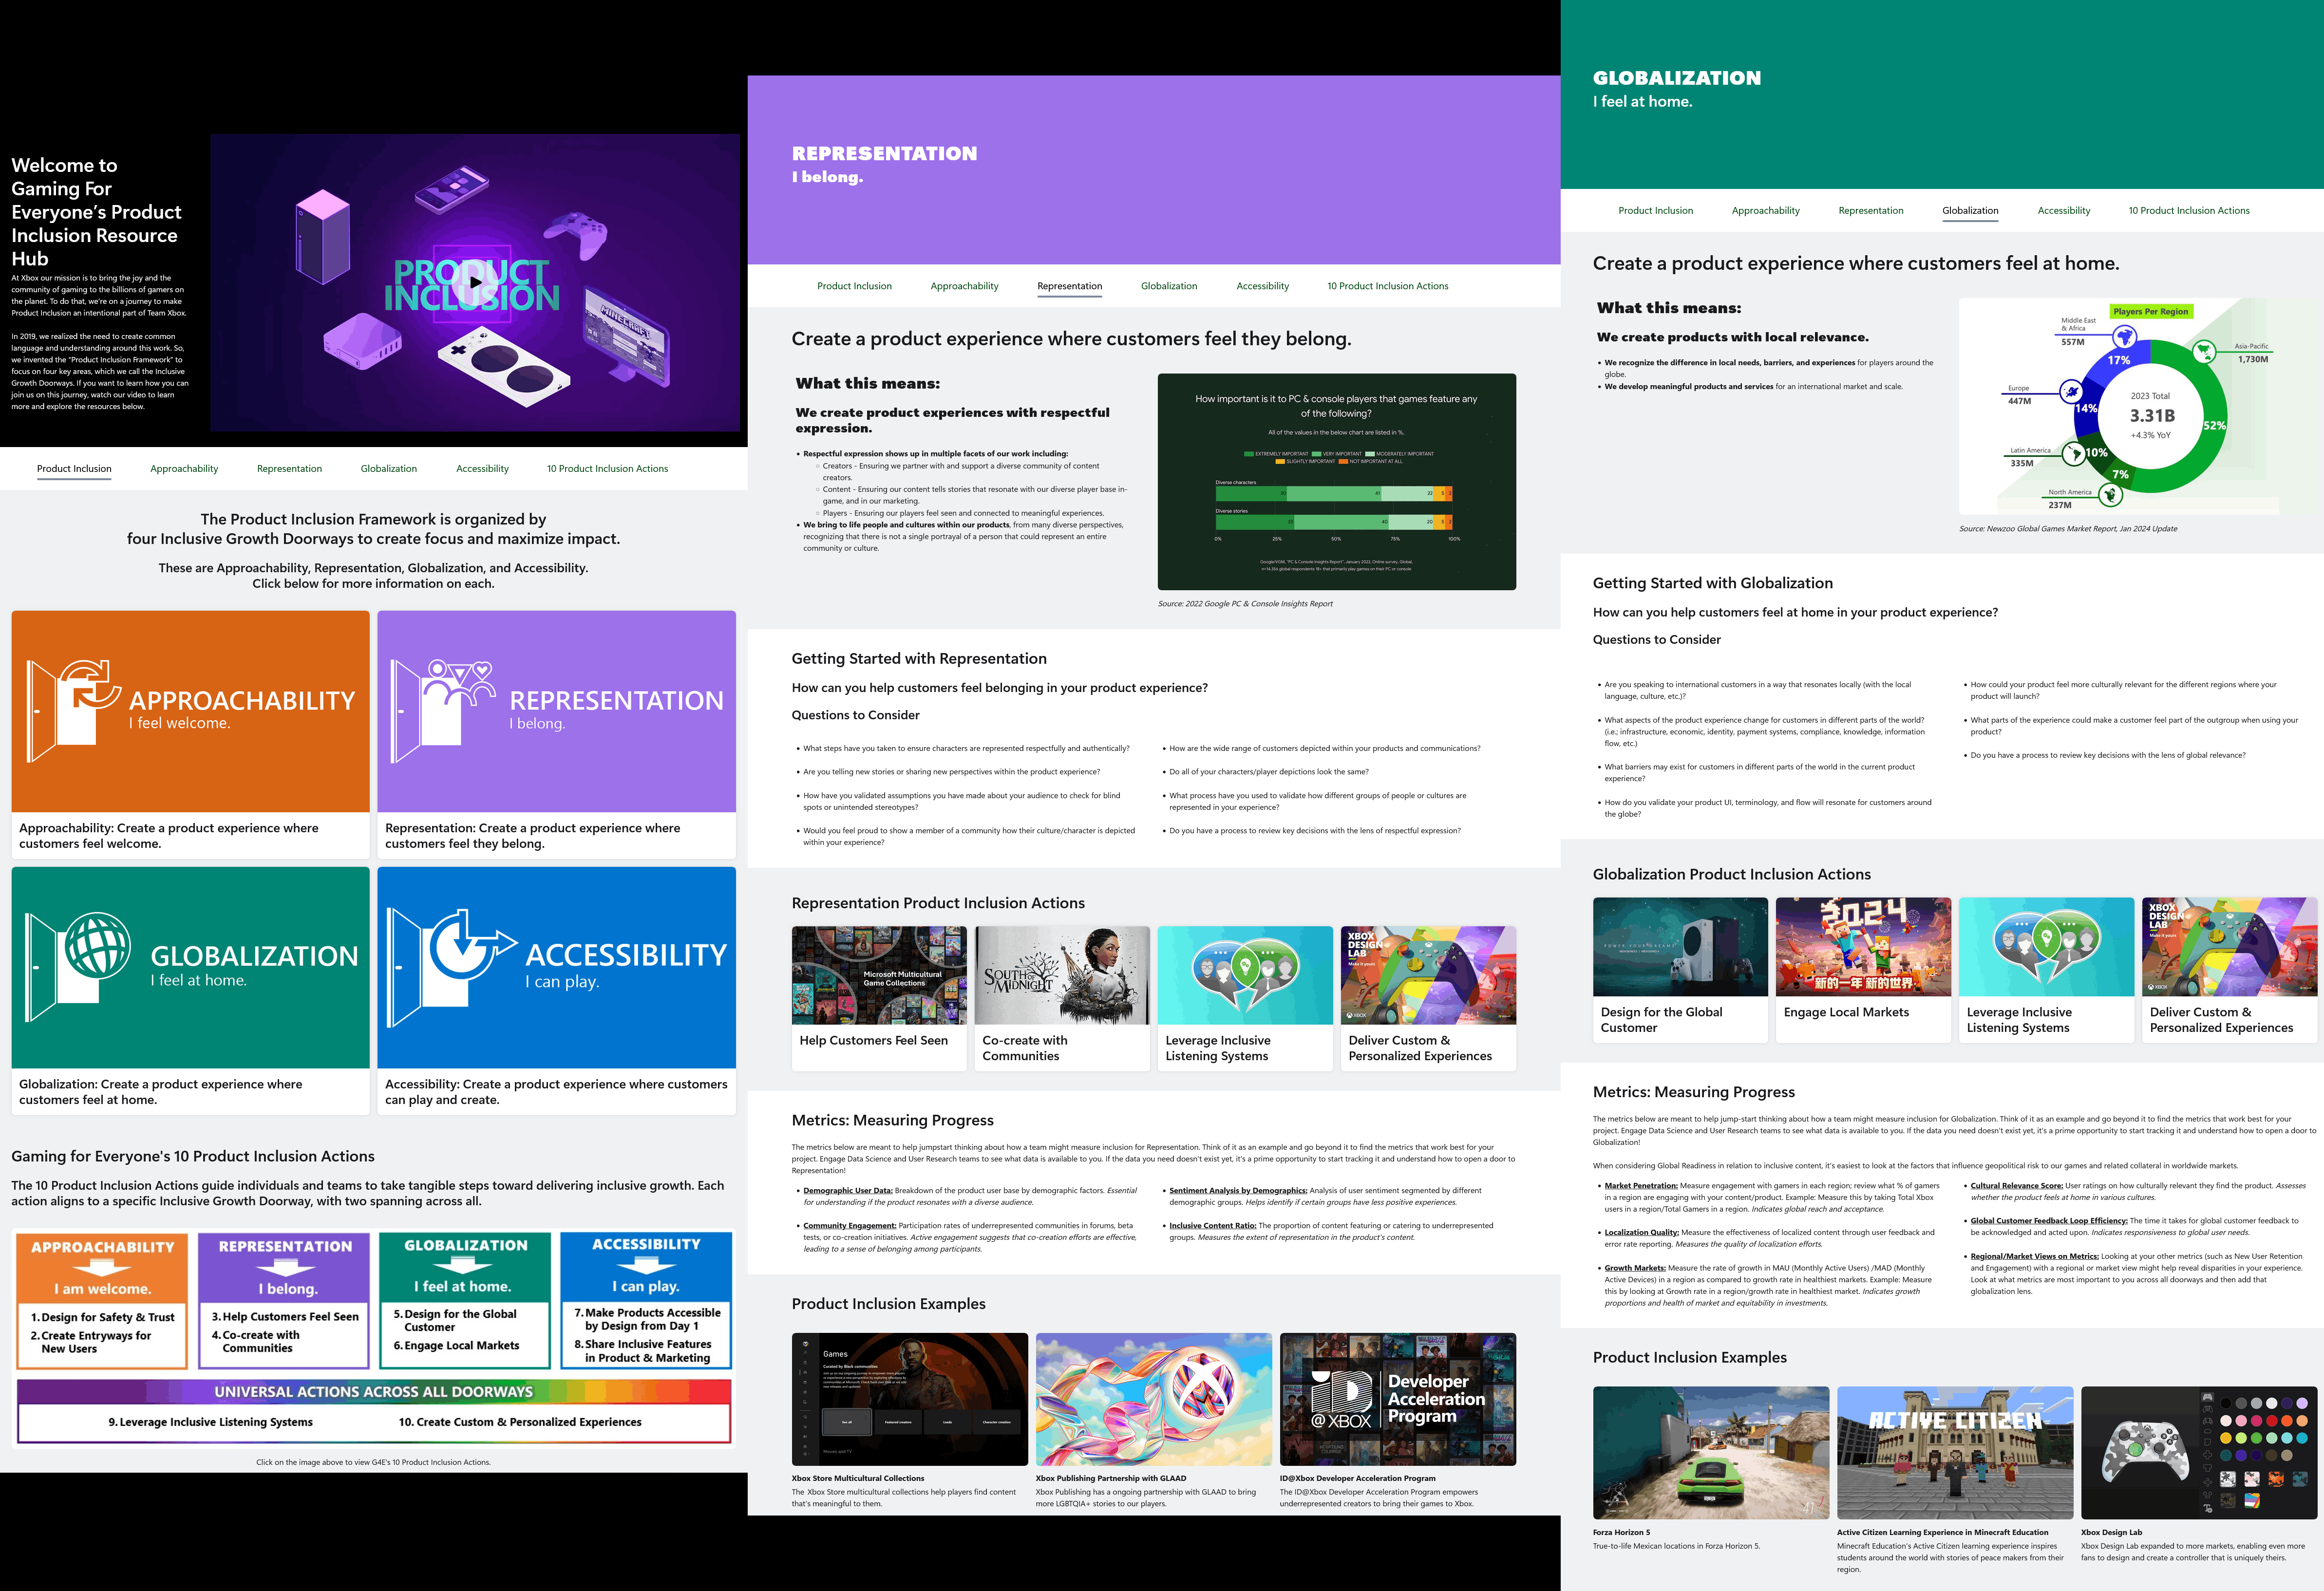Click the "Growth Markets:" underlined text
The image size is (2324, 1591).
(1635, 1268)
